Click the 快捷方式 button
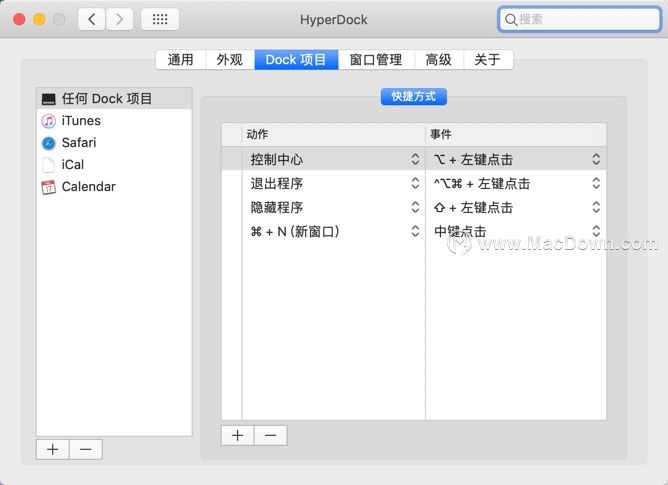 click(x=414, y=97)
